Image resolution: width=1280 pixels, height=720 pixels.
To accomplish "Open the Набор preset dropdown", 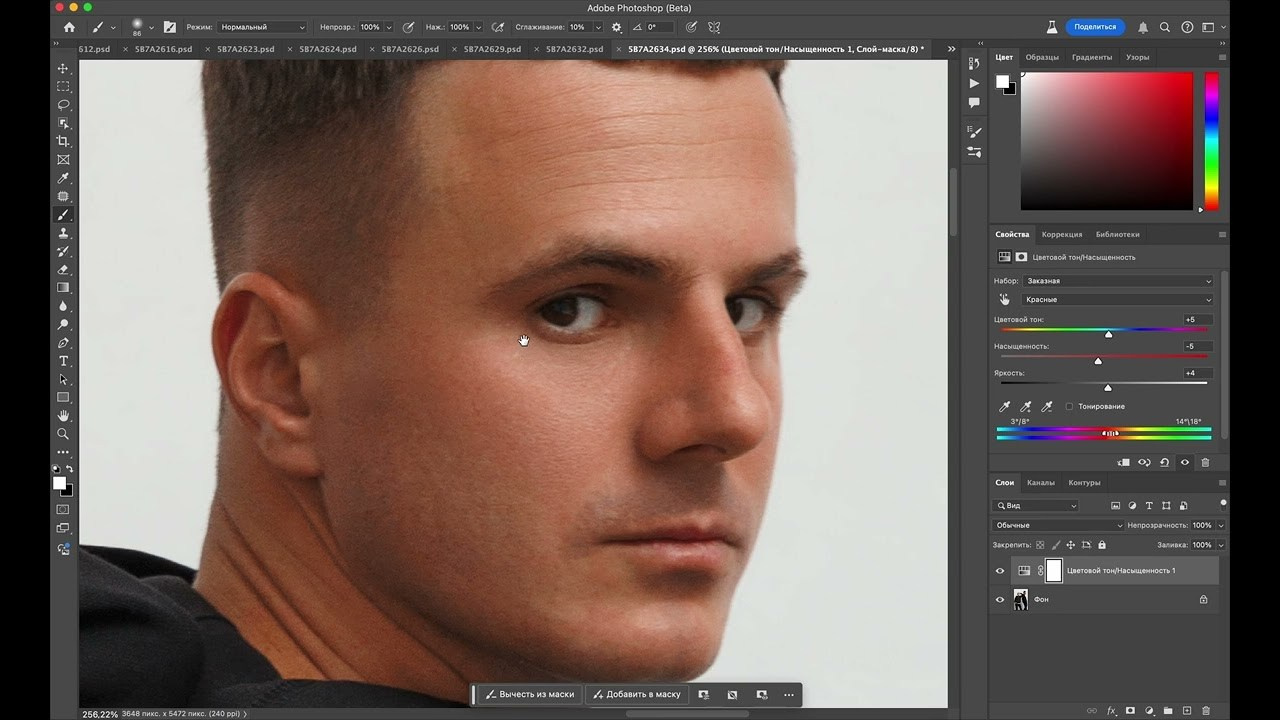I will tap(1118, 281).
